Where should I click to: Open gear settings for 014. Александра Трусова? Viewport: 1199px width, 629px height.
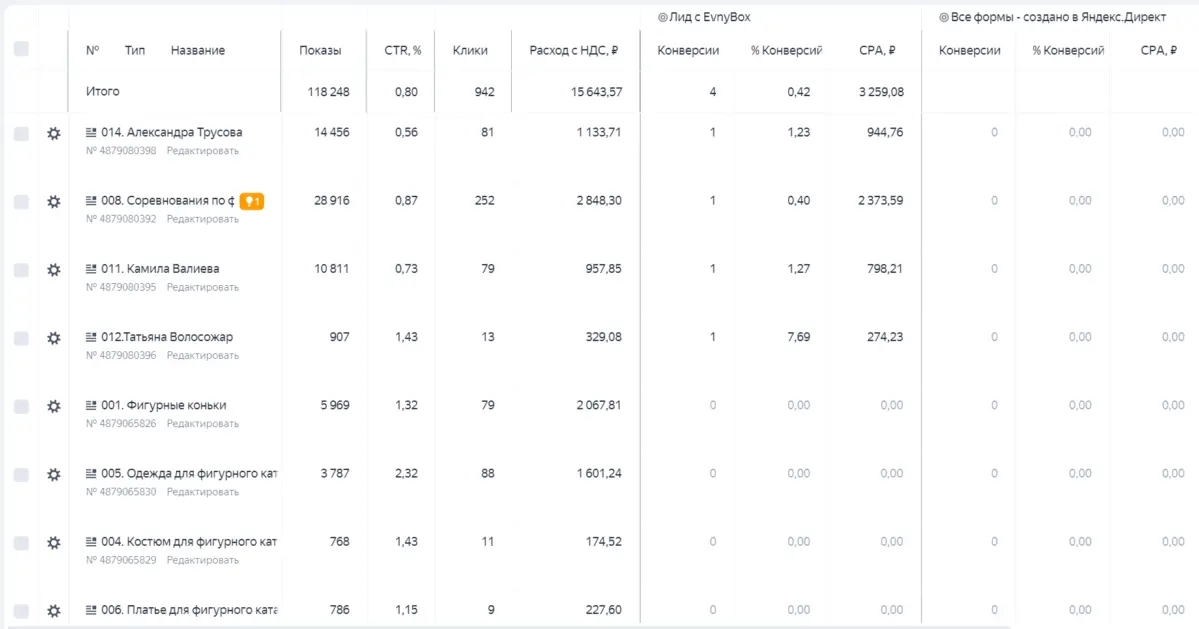coord(54,134)
